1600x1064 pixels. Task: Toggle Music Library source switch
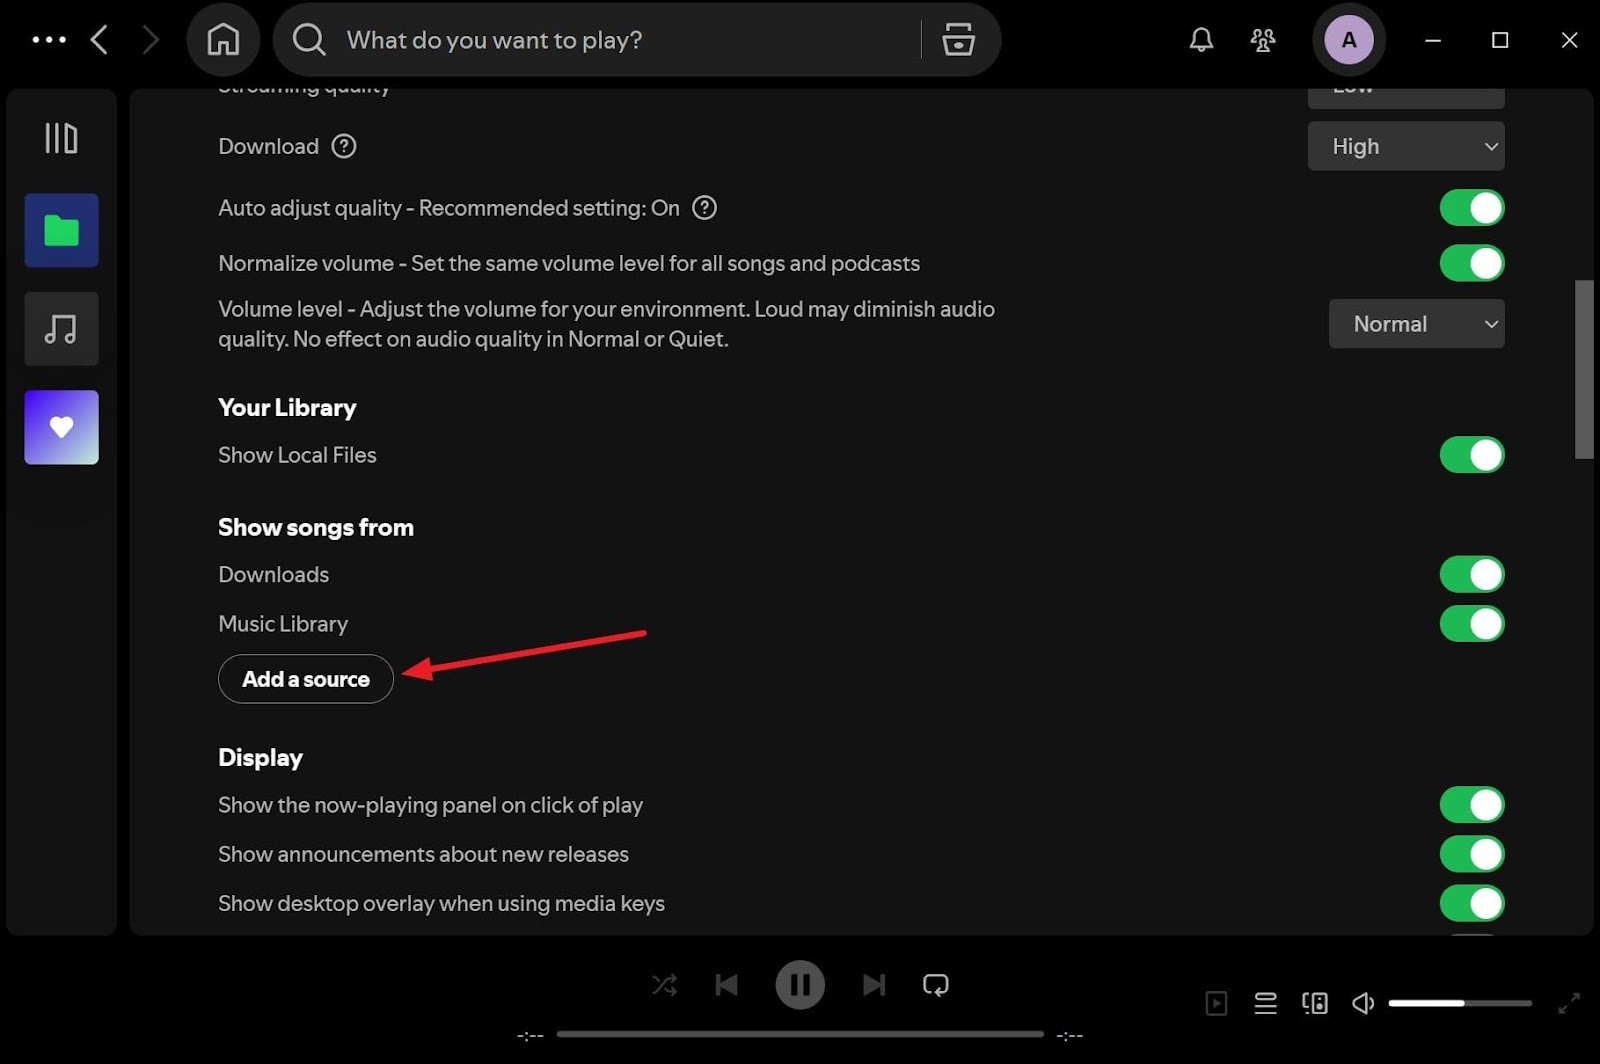[x=1472, y=624]
